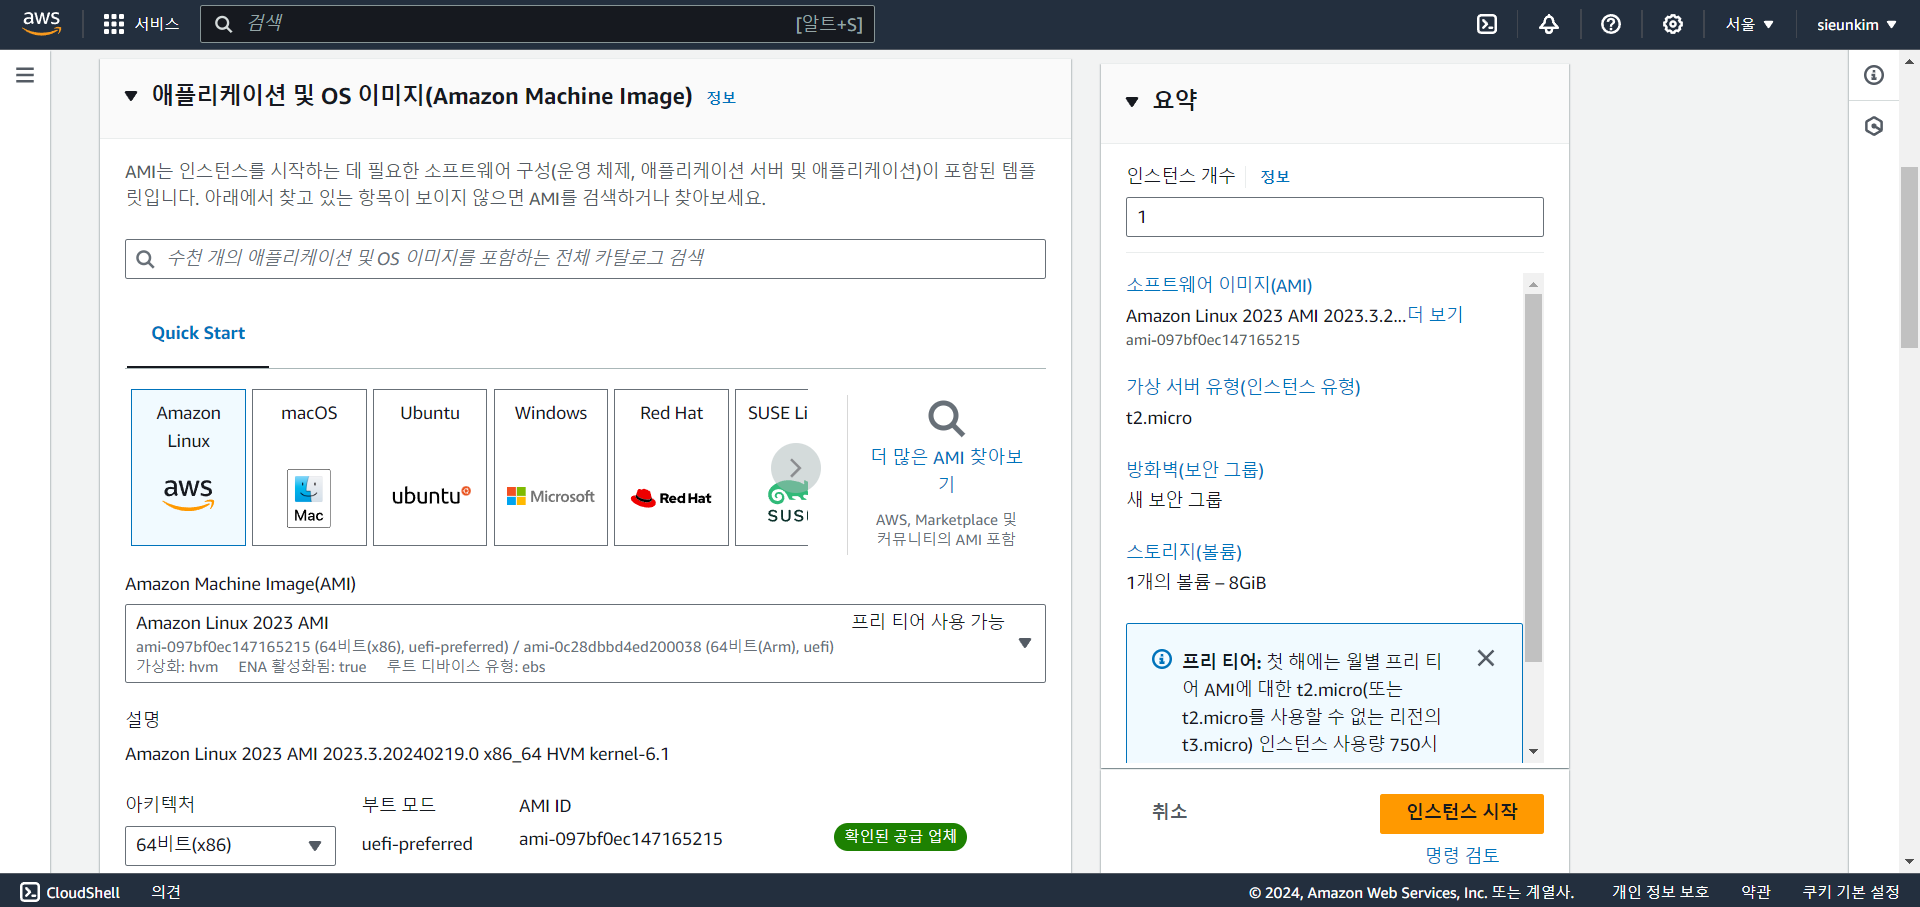Click the summary panel scrollbar thumb
The image size is (1920, 907).
1533,477
